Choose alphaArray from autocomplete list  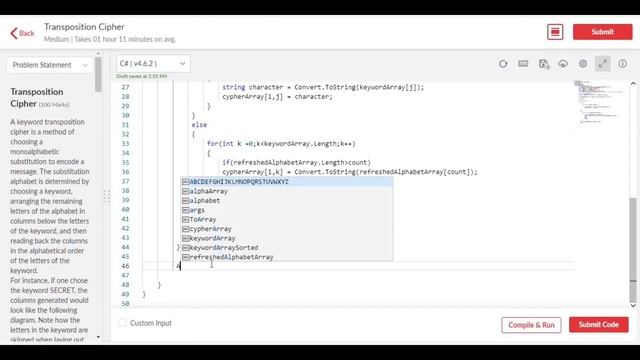coord(287,191)
